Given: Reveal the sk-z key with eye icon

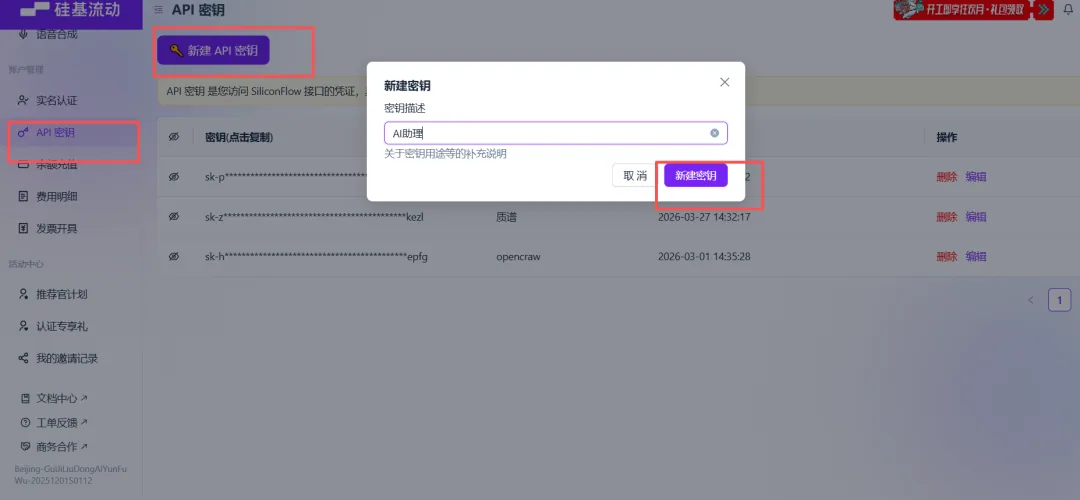Looking at the screenshot, I should click(174, 217).
